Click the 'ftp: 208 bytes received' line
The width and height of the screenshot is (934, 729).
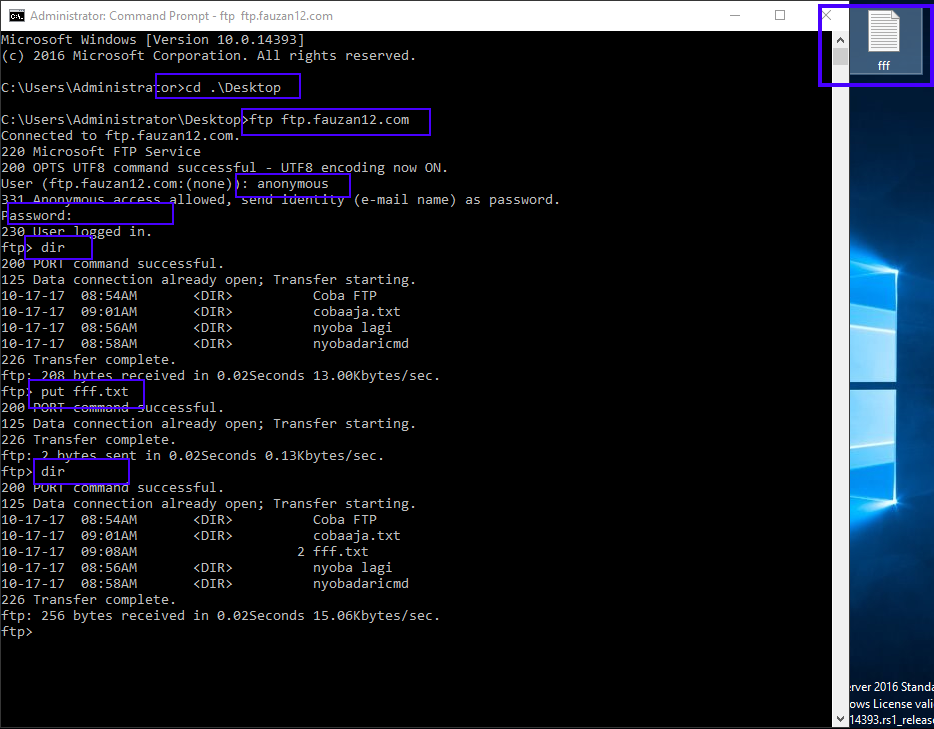tap(220, 376)
